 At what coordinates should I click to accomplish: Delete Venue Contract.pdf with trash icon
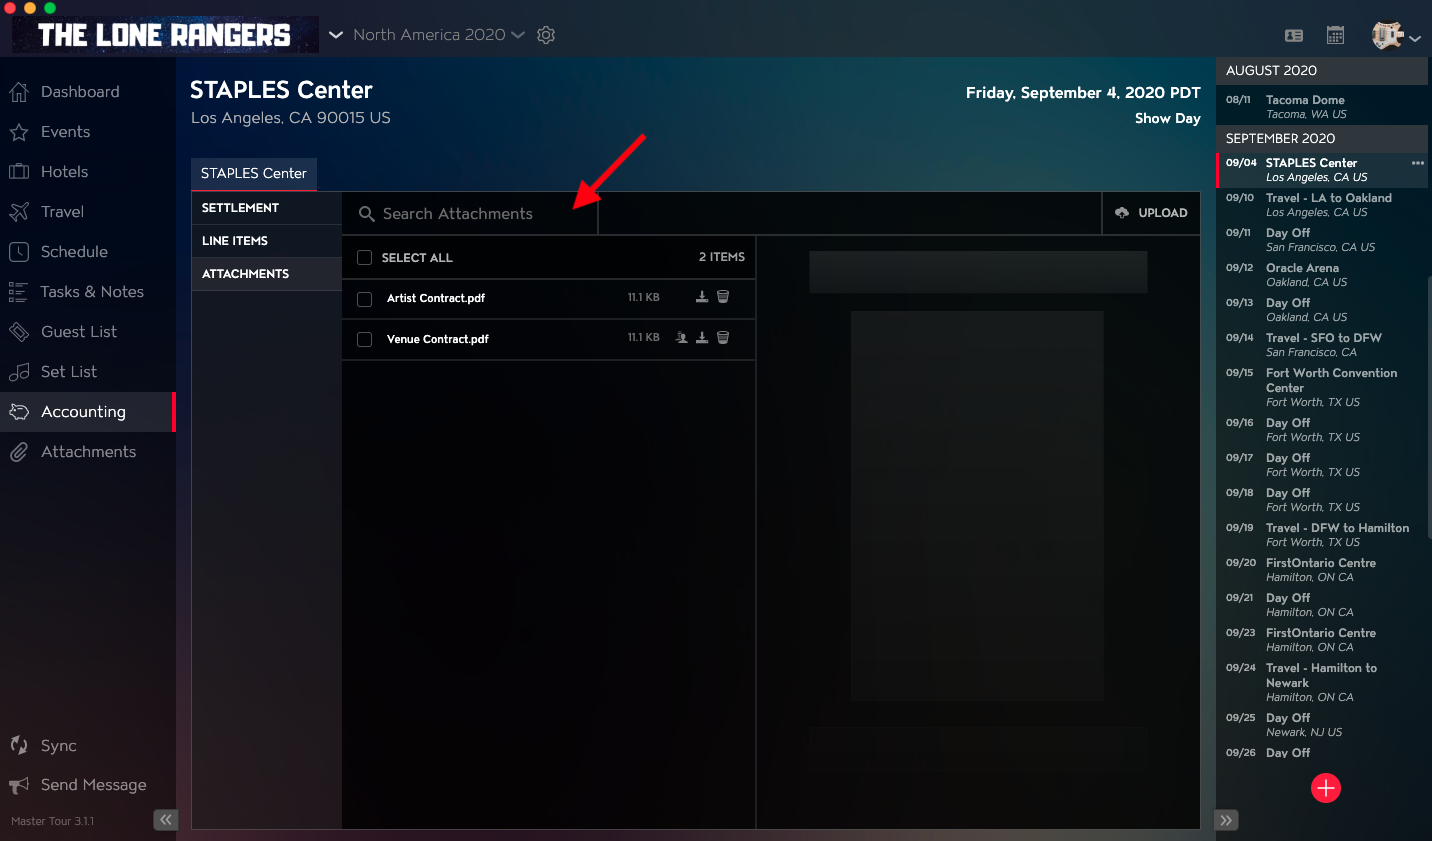(x=723, y=338)
